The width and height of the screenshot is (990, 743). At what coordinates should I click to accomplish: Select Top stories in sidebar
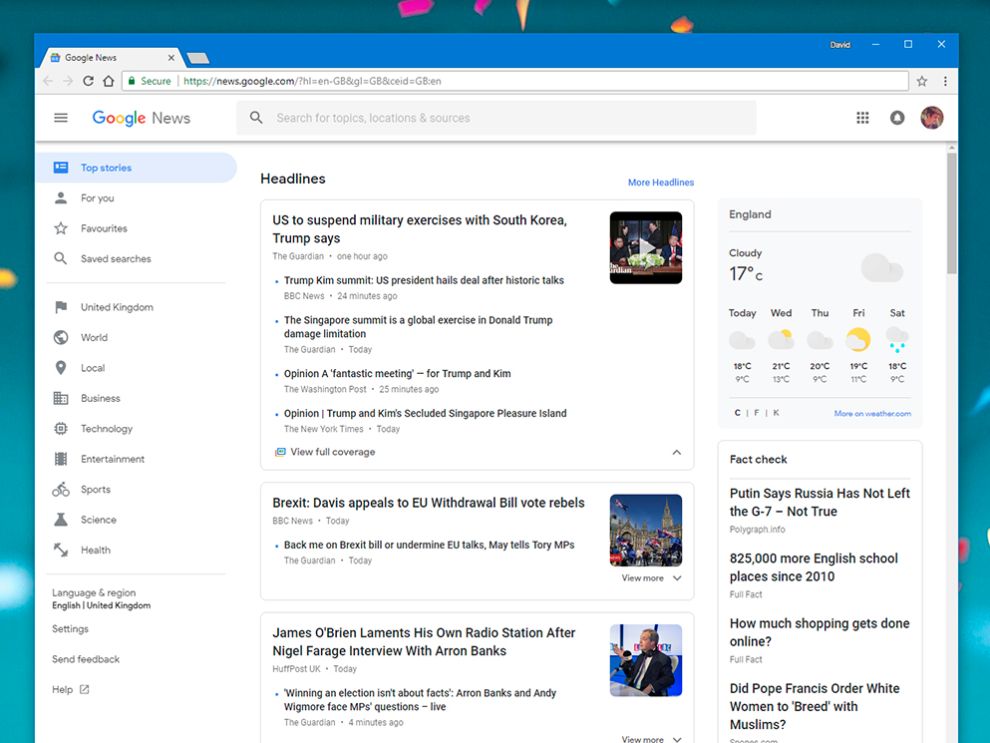[x=136, y=167]
